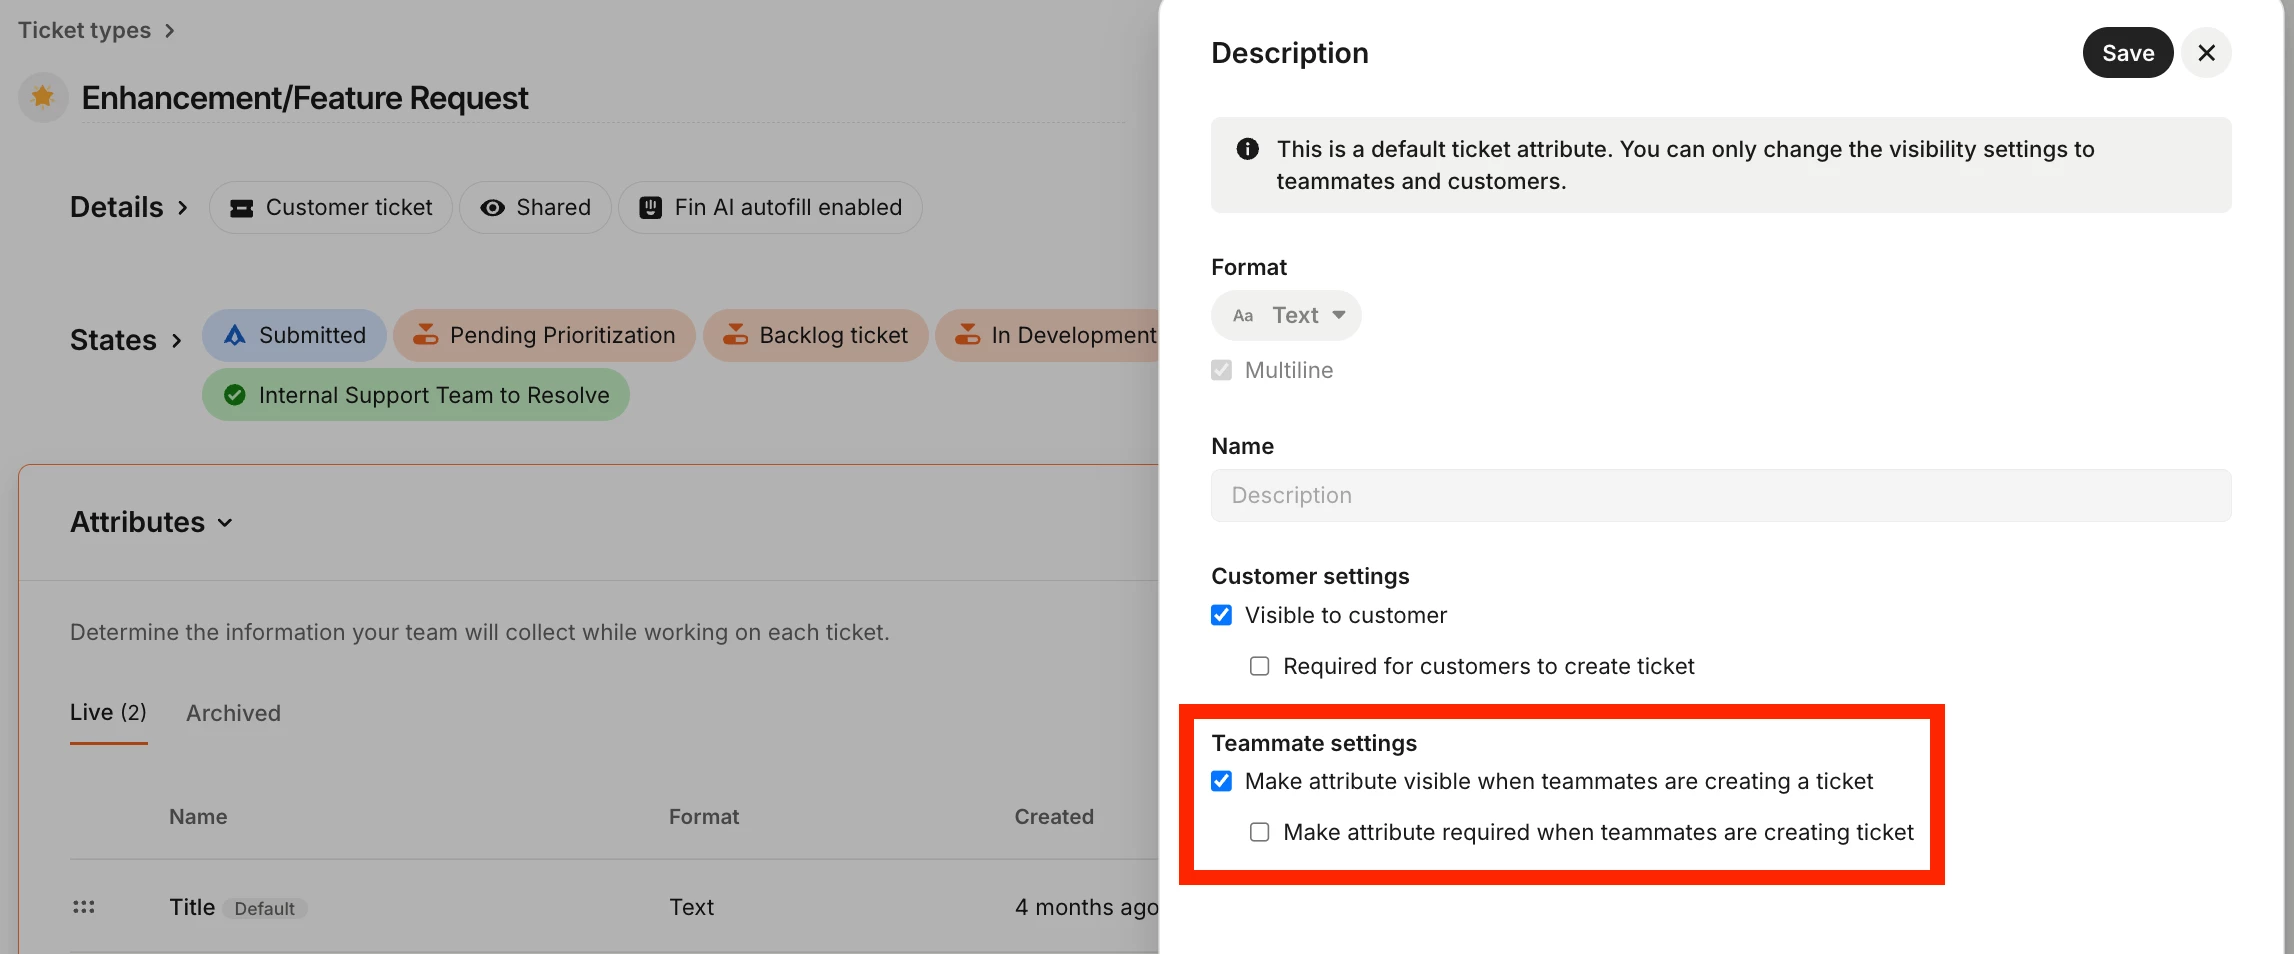Select the Pending Prioritization state pill
2294x954 pixels.
pos(544,335)
